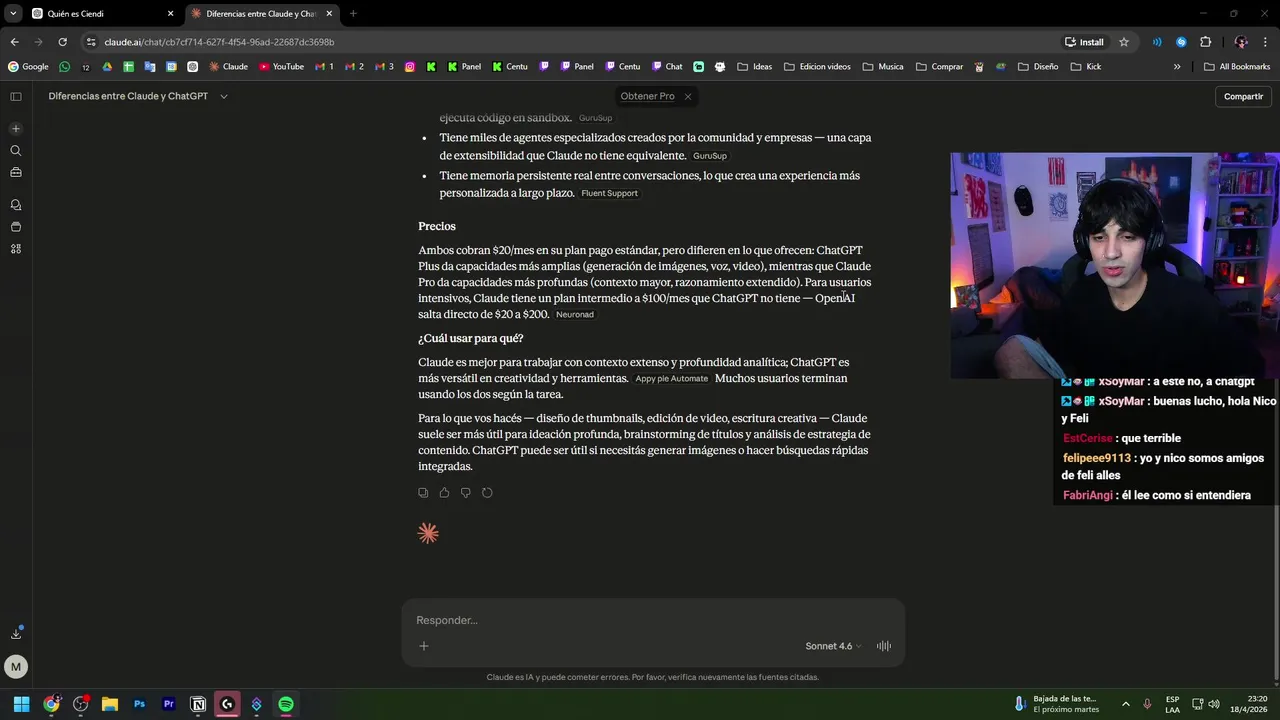Expand the system tray hidden icons chevron
The height and width of the screenshot is (720, 1280).
point(1125,704)
